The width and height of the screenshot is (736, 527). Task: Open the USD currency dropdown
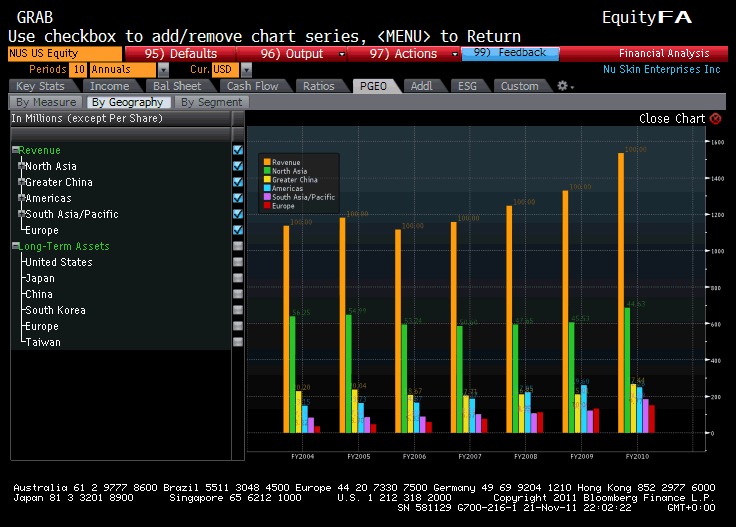[246, 70]
